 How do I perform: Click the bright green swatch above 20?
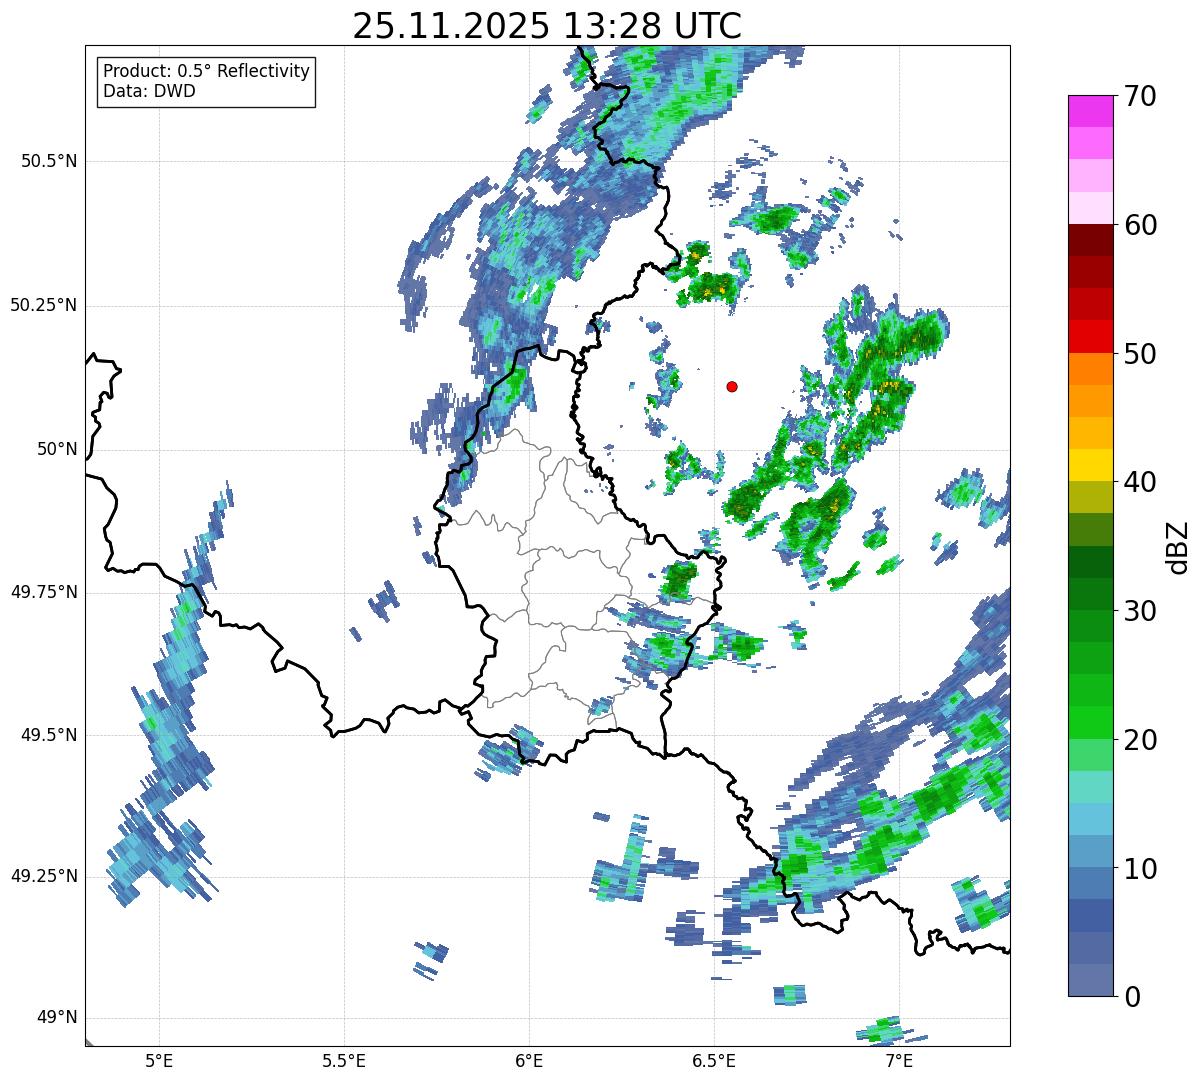1090,722
